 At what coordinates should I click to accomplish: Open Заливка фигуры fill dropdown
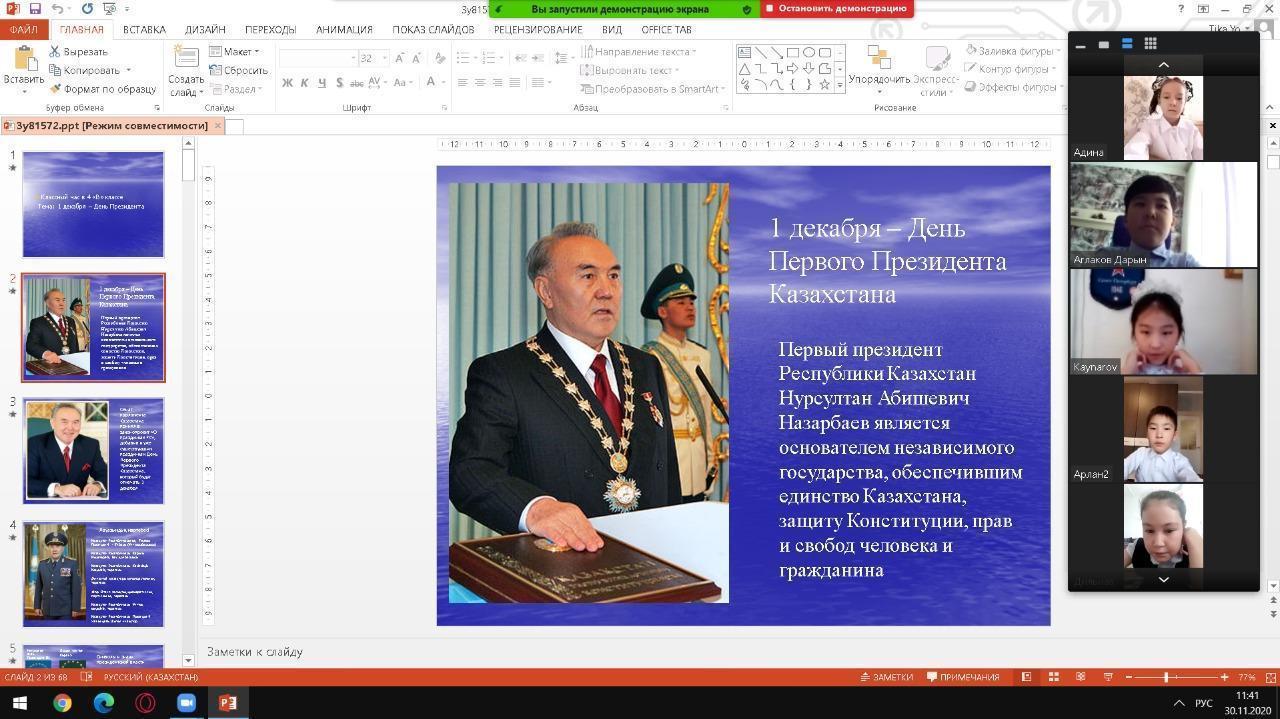pos(1014,51)
